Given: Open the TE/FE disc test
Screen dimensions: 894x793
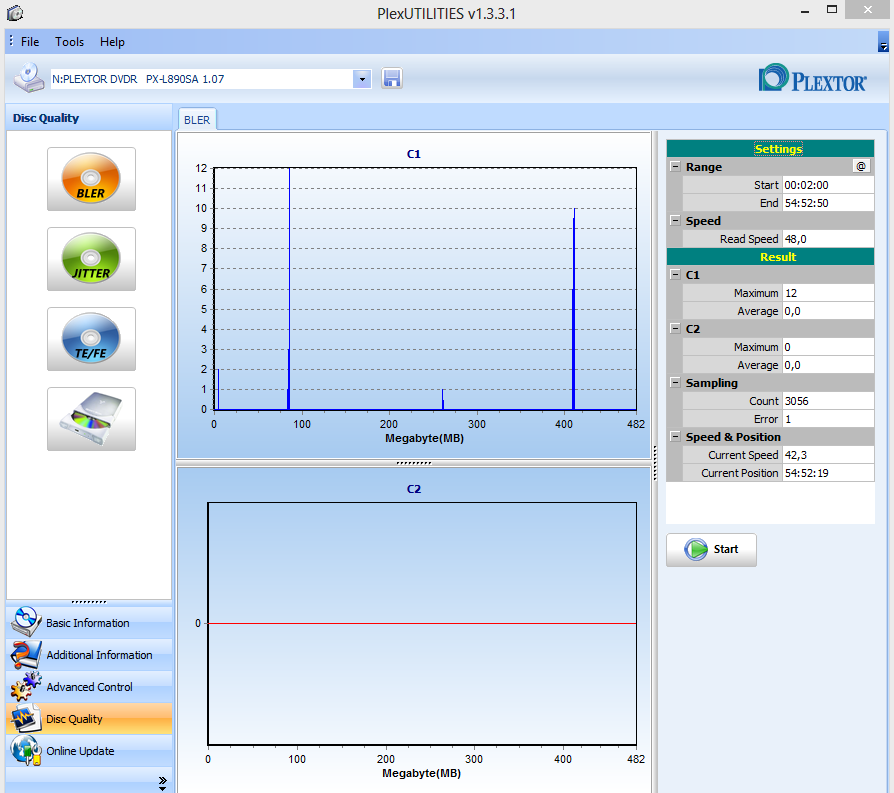Looking at the screenshot, I should point(91,339).
